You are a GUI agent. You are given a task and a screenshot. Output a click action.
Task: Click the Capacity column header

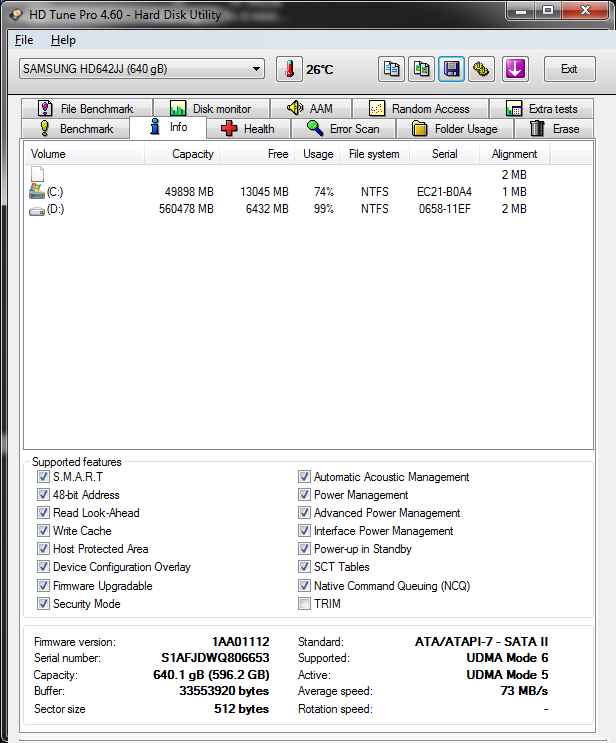tap(182, 154)
